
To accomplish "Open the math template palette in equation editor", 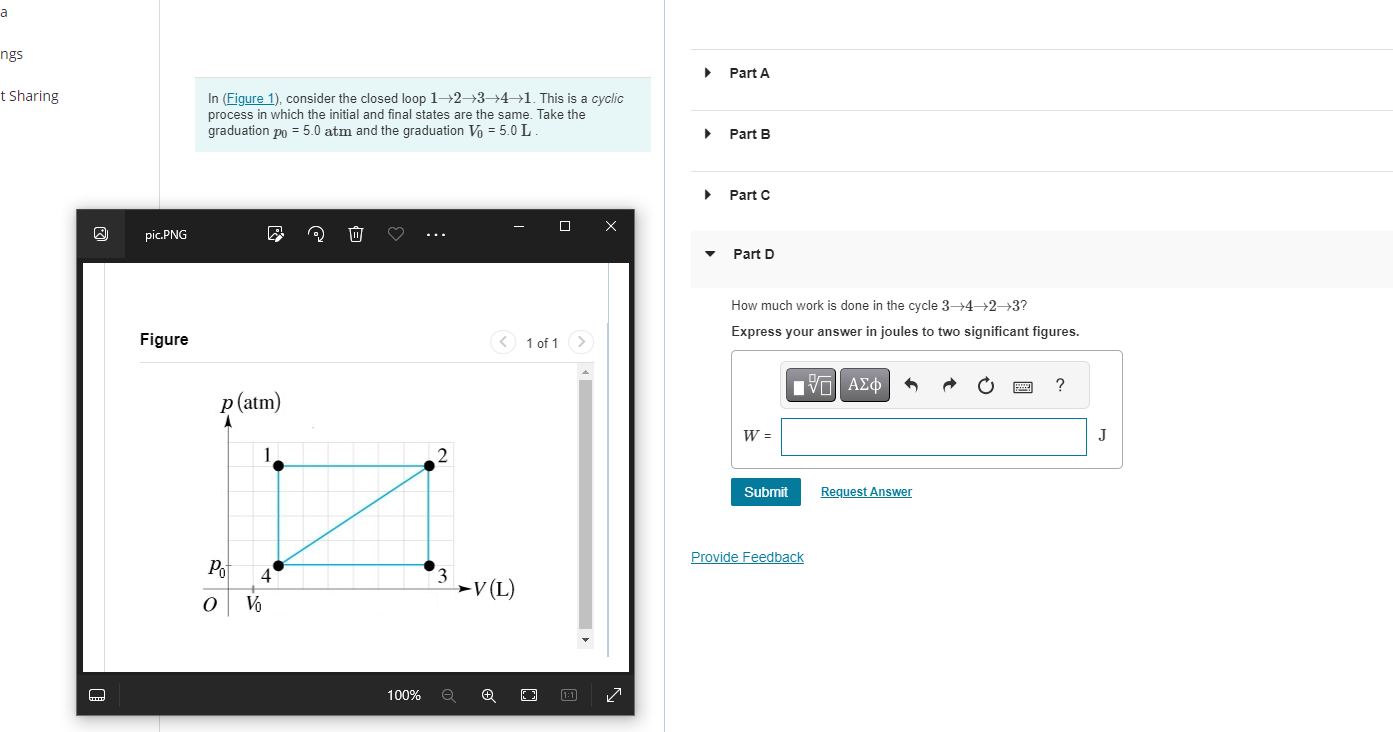I will (x=809, y=385).
